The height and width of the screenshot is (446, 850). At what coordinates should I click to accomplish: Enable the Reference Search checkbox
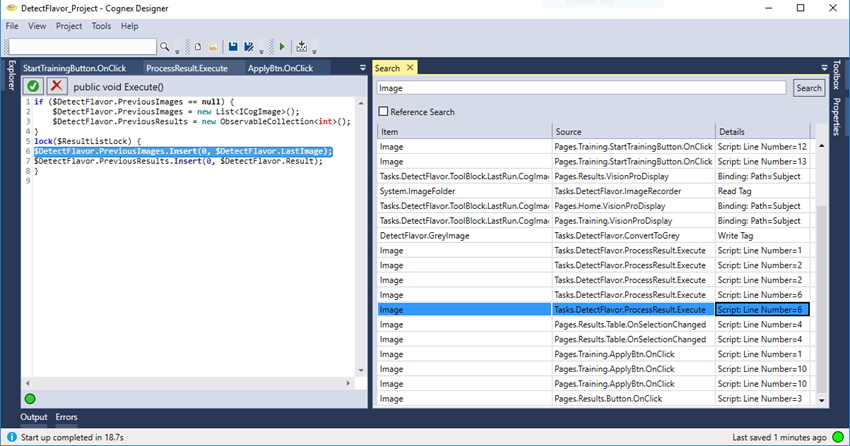pos(384,112)
